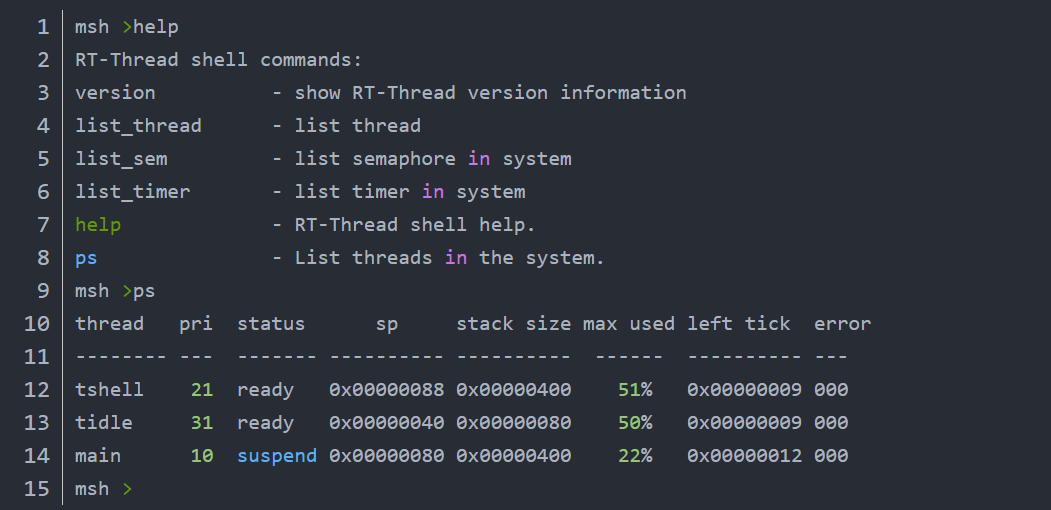
Task: Select line number 14 in gutter
Action: [37, 456]
